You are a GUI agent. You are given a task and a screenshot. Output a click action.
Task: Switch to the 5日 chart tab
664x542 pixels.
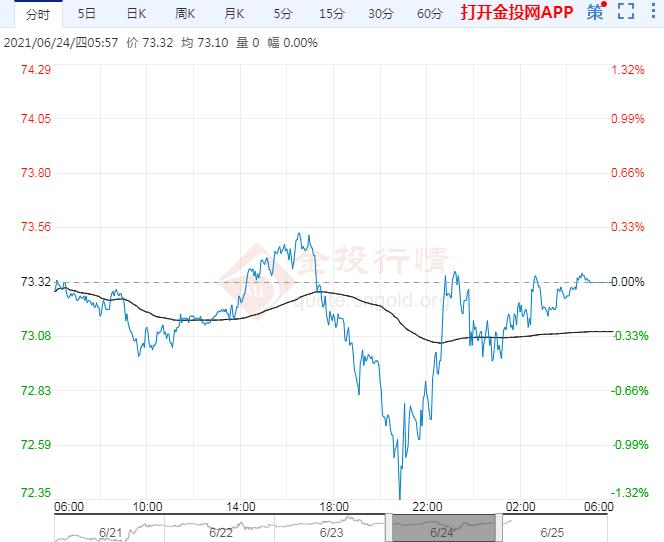(87, 14)
